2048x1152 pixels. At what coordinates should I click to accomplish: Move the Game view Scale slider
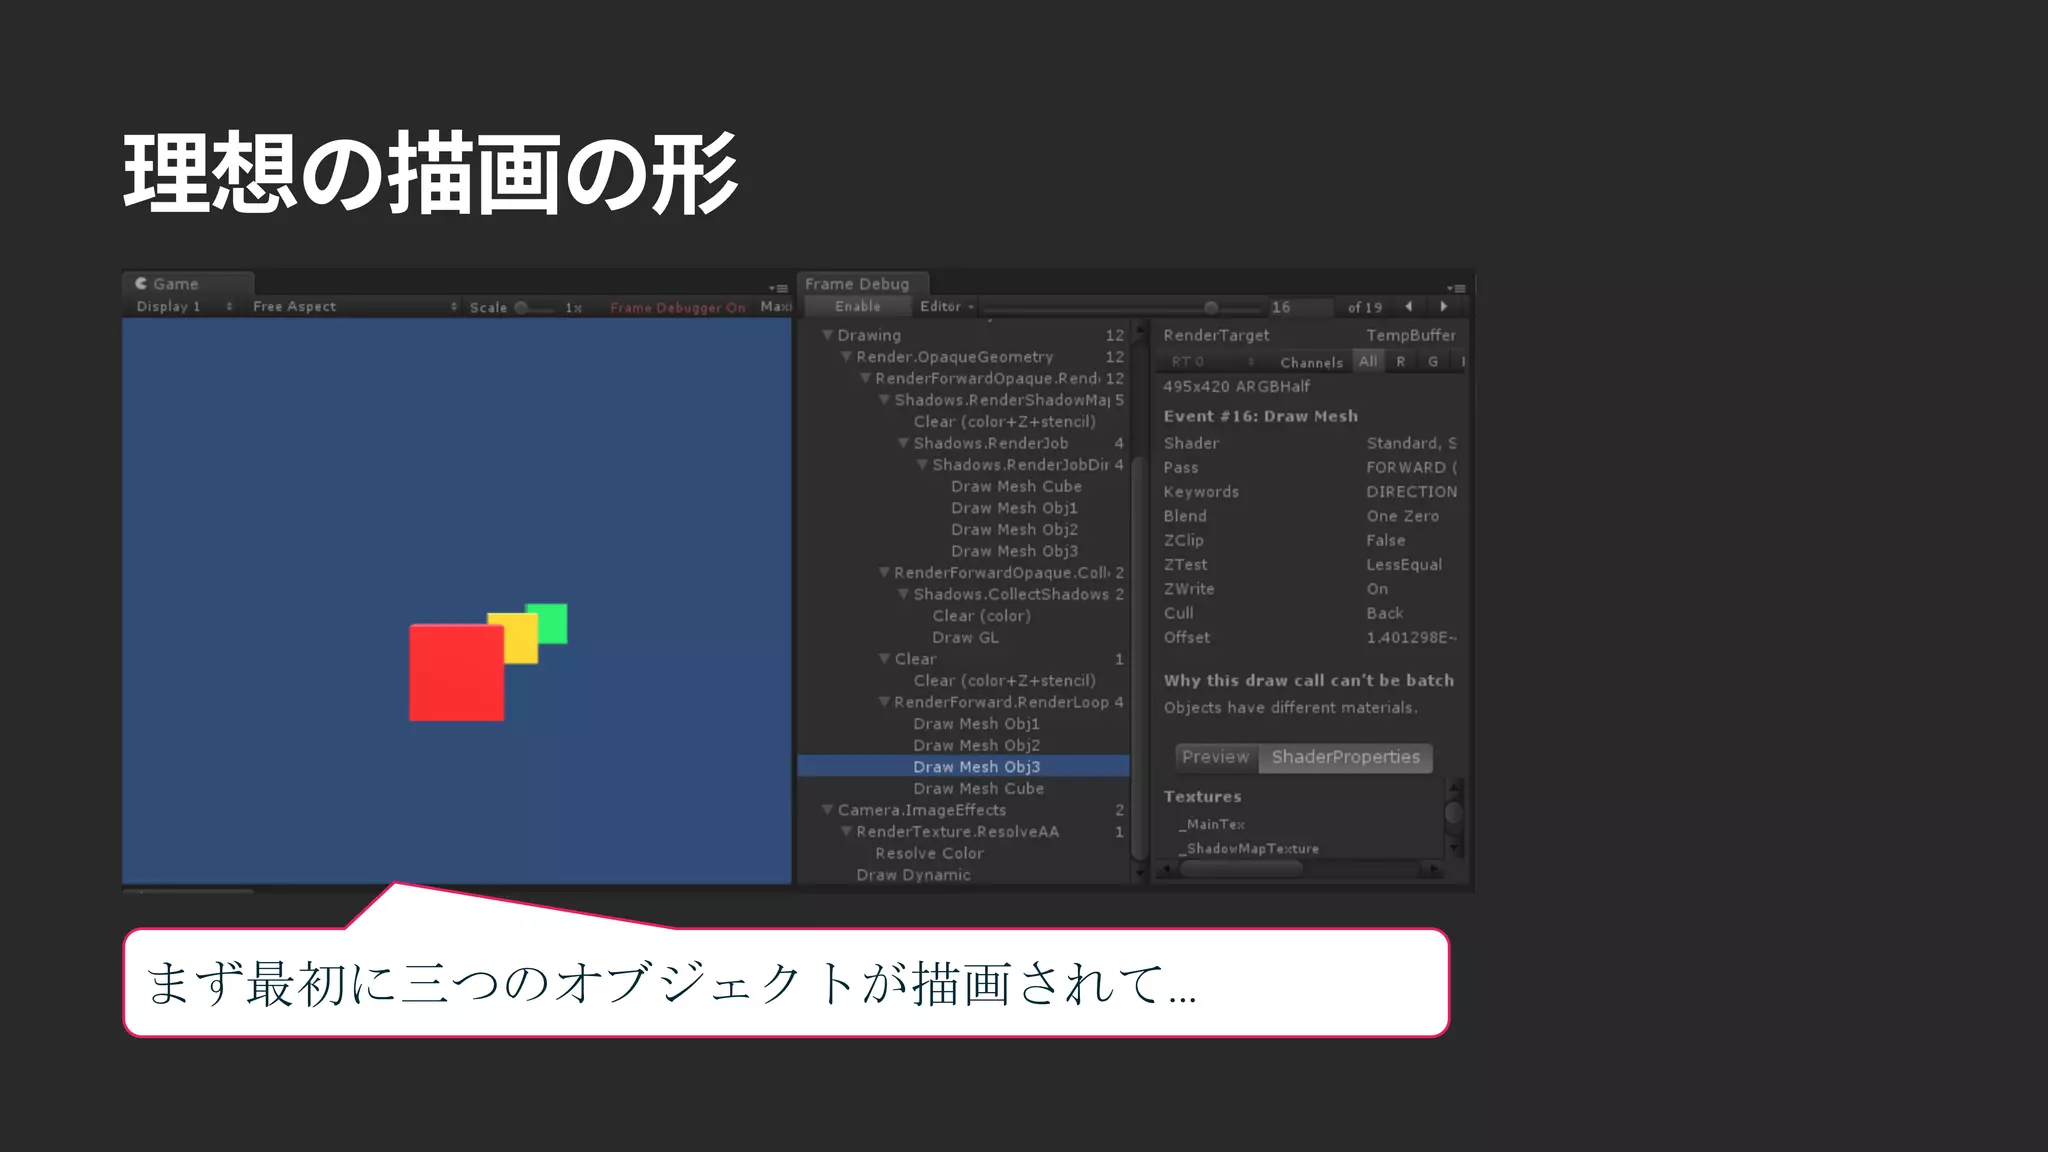point(534,308)
